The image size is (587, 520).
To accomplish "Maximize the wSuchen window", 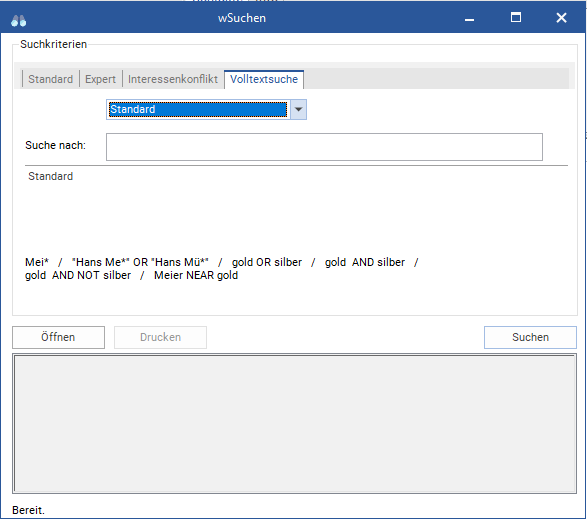I will 516,18.
